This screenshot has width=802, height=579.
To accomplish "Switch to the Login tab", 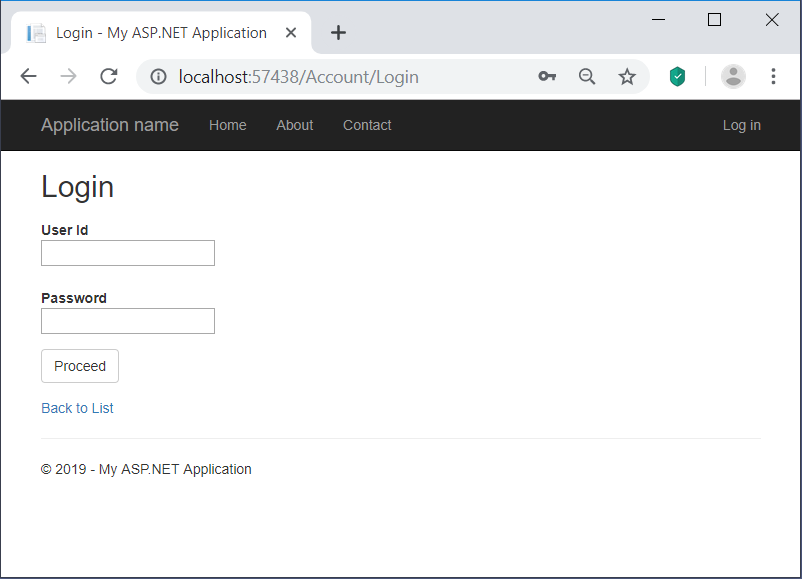I will click(150, 32).
